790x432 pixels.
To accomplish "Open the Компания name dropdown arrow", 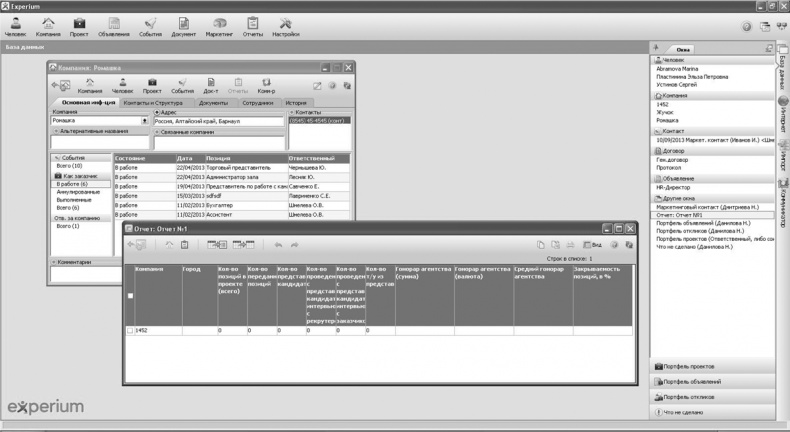I will point(146,121).
